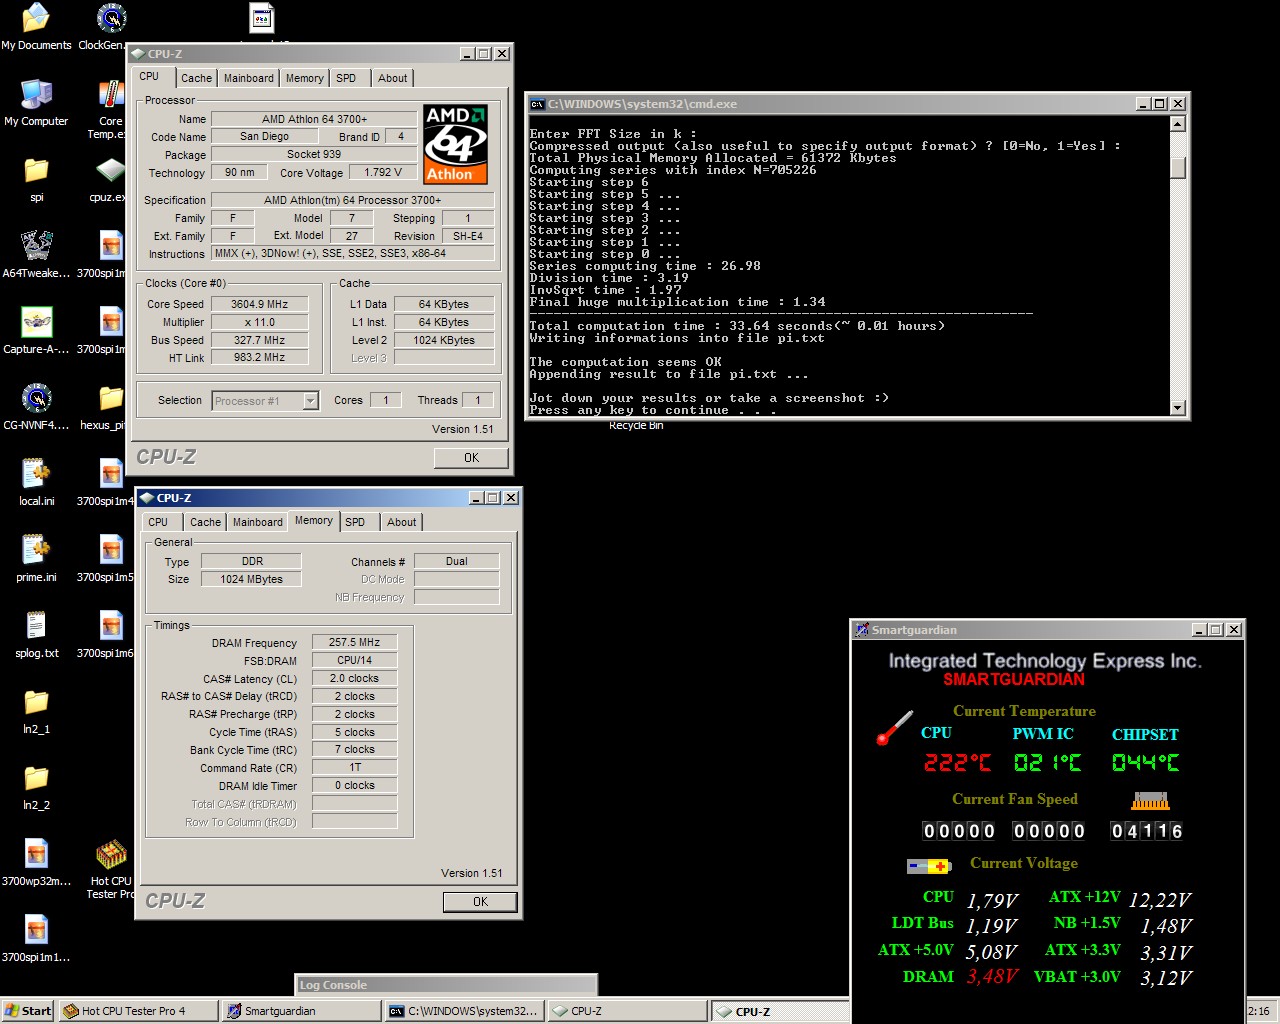Click the thermometer icon in Smartguardian
This screenshot has height=1024, width=1280.
894,728
